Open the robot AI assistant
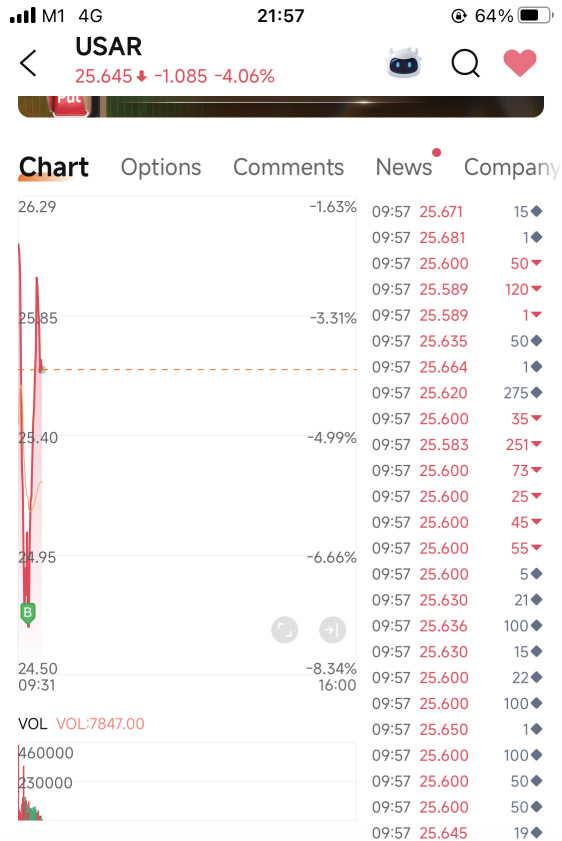 pyautogui.click(x=404, y=63)
